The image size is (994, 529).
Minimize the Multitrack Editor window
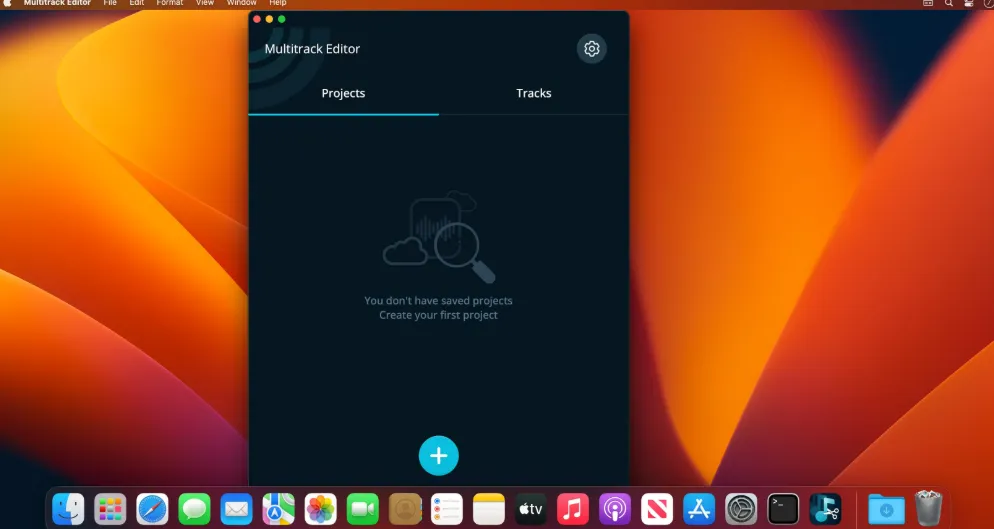(269, 19)
